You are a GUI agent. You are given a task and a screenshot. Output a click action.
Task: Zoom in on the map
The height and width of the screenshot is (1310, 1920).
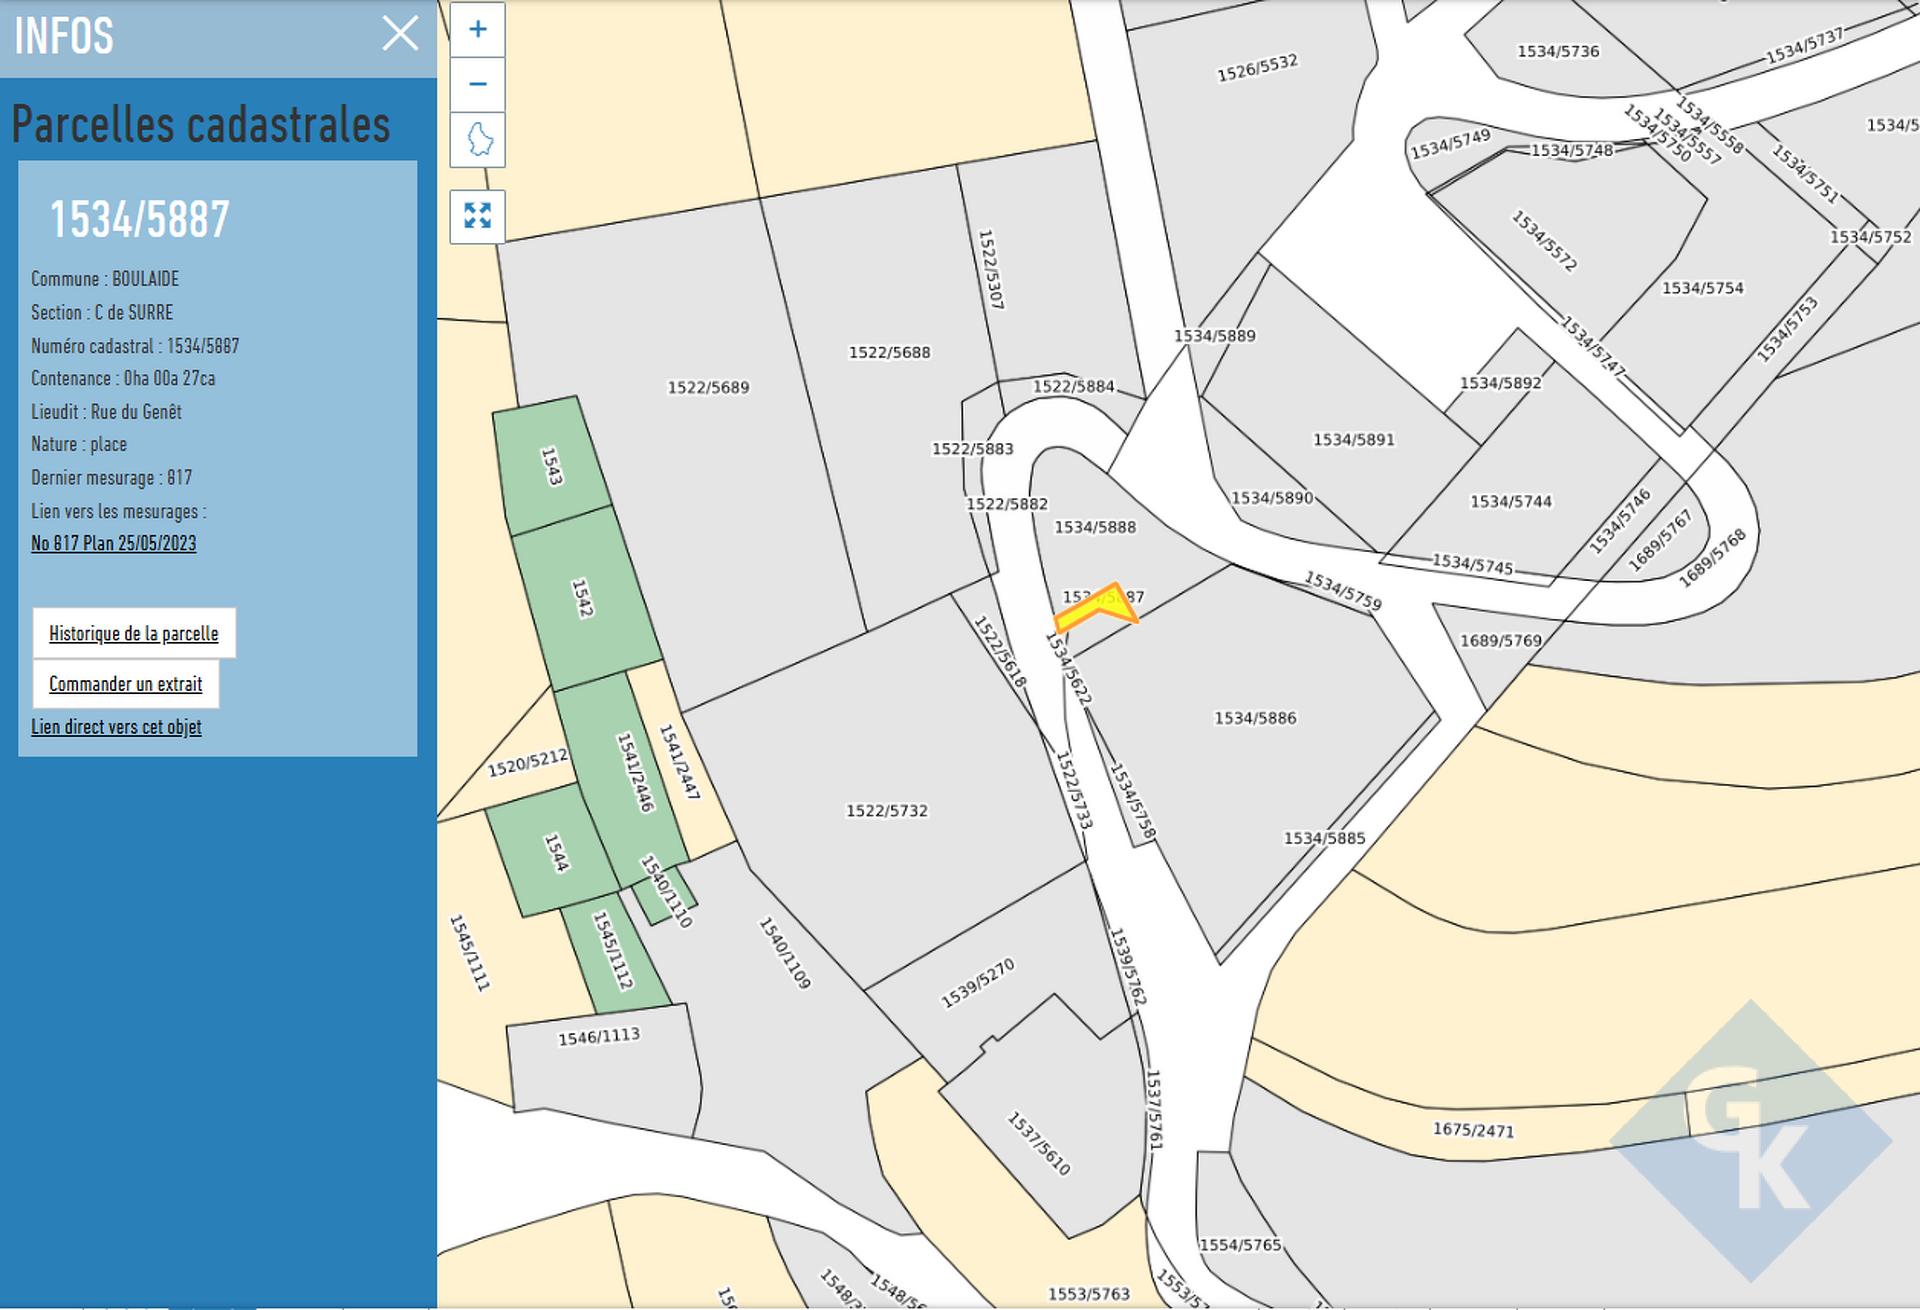pyautogui.click(x=477, y=30)
